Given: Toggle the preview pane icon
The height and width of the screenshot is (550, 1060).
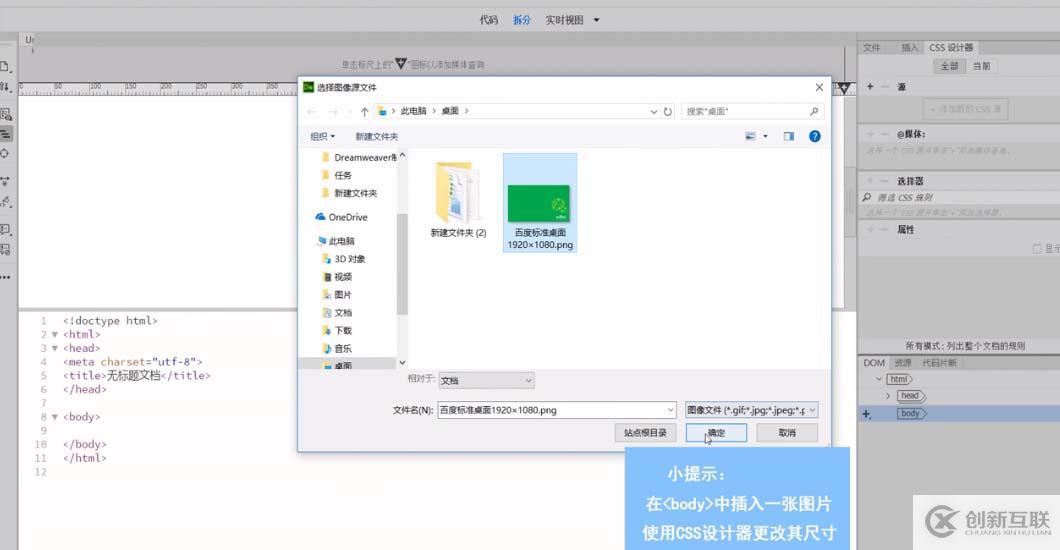Looking at the screenshot, I should [789, 136].
